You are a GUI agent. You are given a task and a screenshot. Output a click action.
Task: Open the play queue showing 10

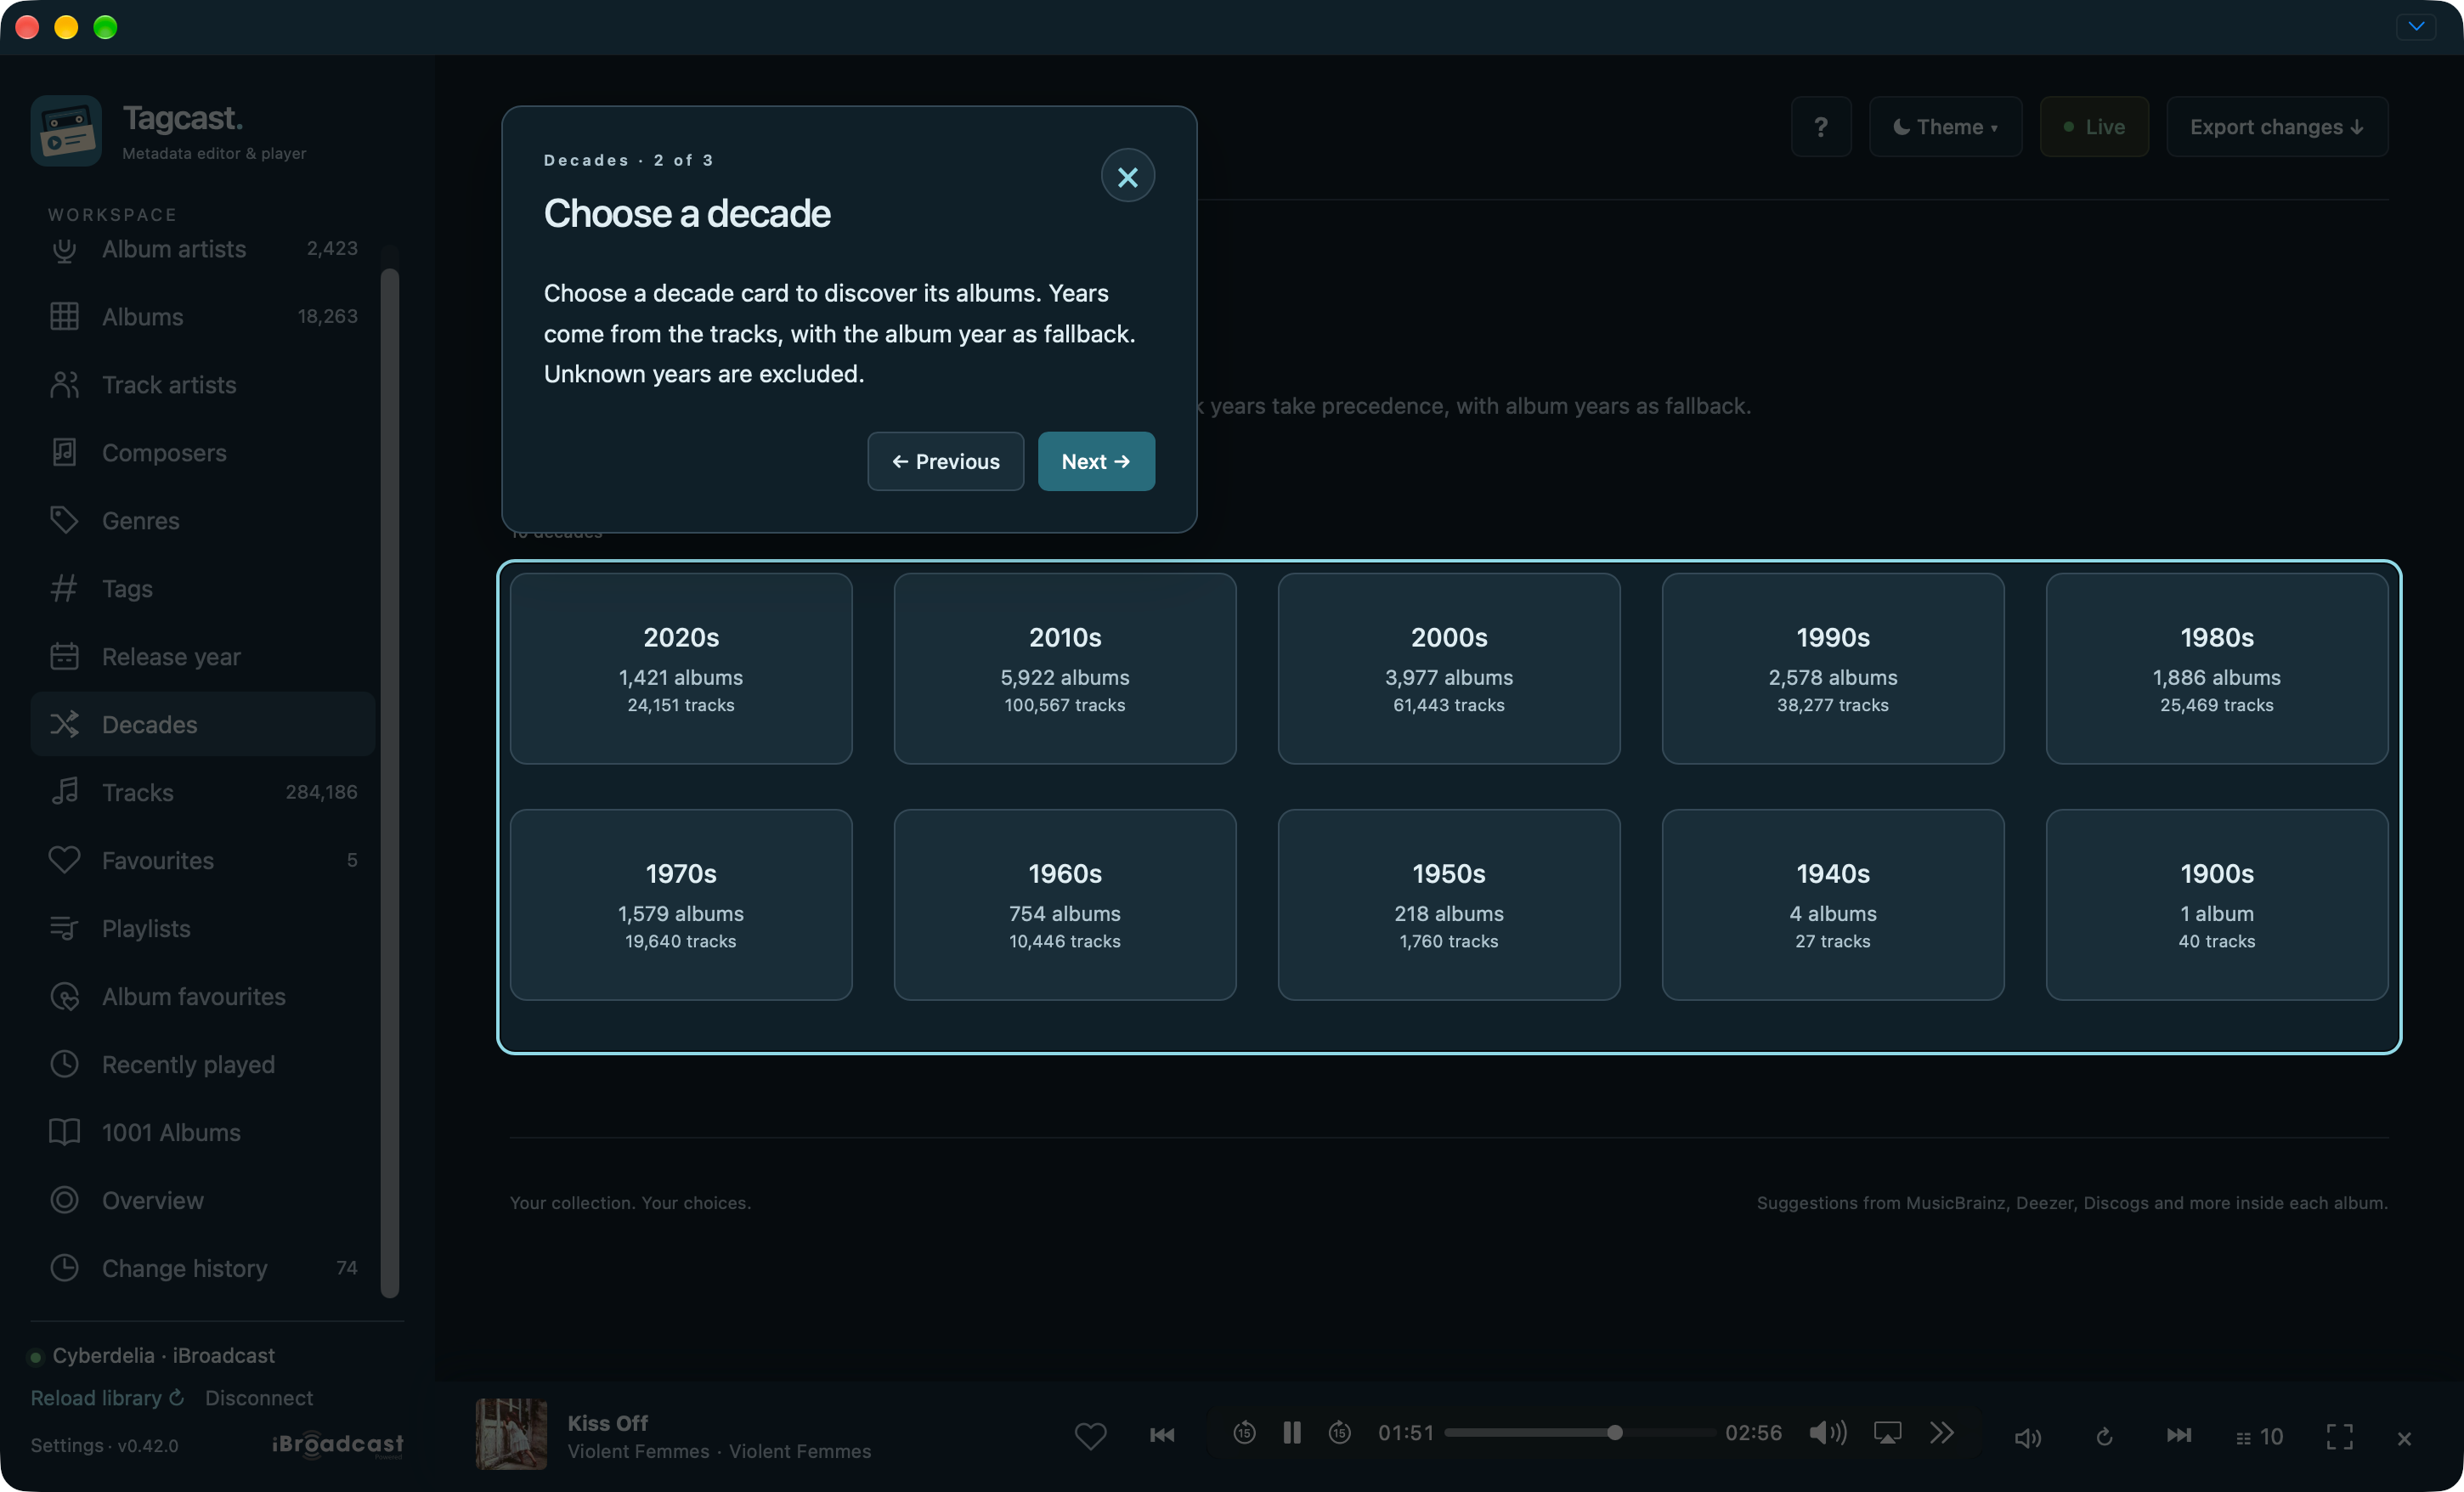tap(2259, 1437)
